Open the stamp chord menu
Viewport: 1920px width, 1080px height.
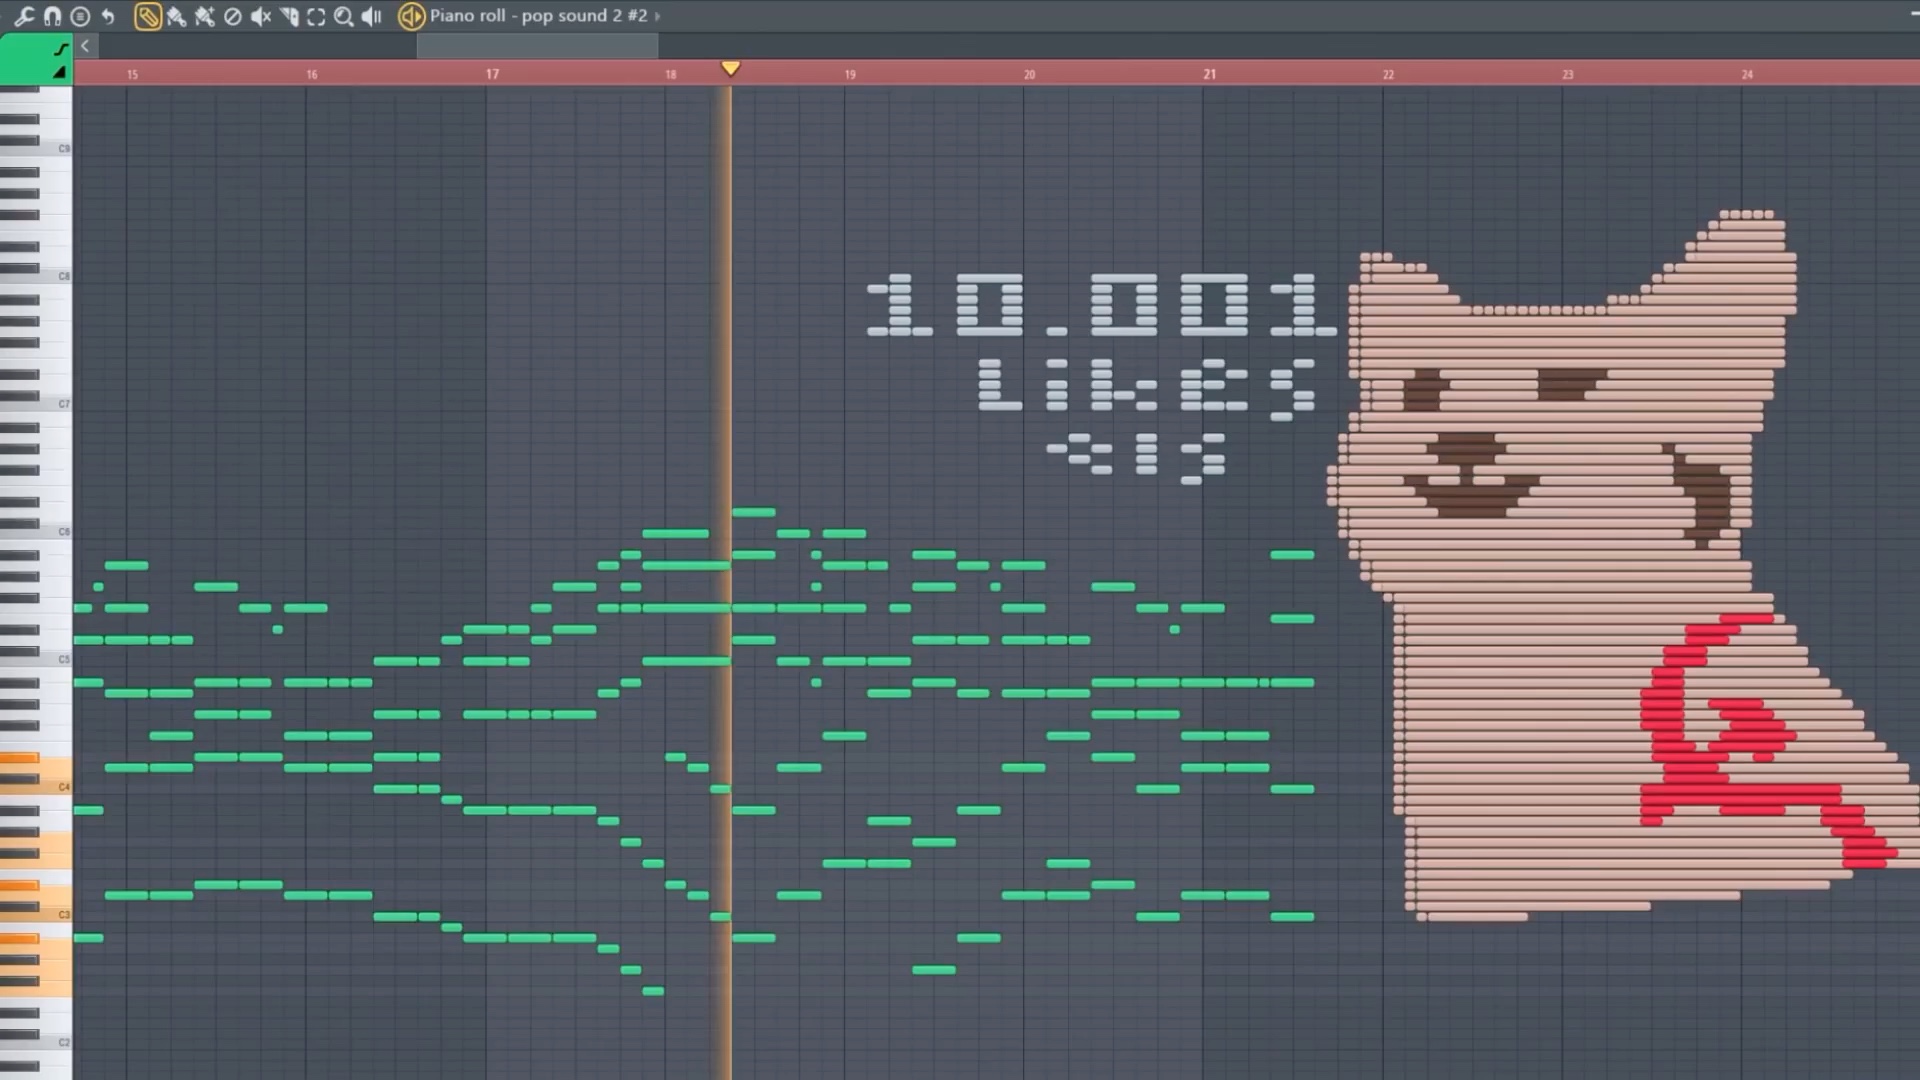[80, 16]
